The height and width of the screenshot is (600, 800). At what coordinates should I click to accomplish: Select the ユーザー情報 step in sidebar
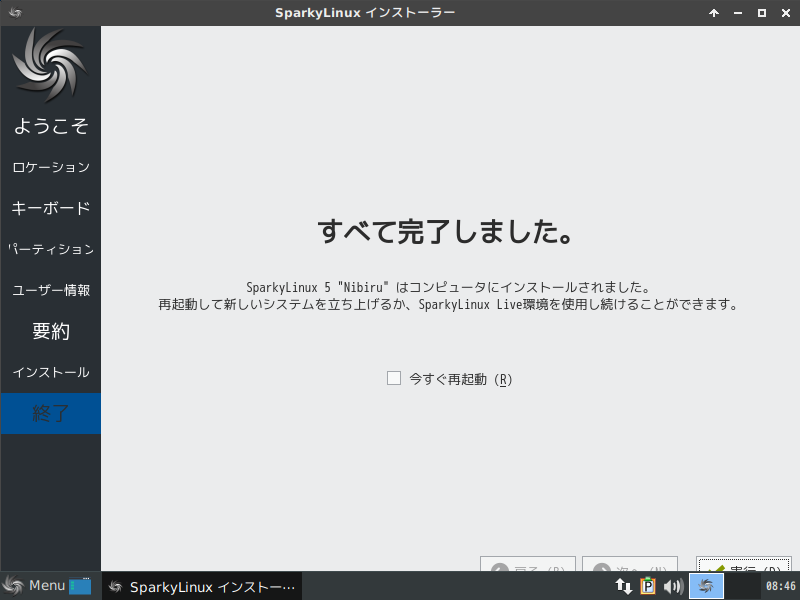[51, 290]
